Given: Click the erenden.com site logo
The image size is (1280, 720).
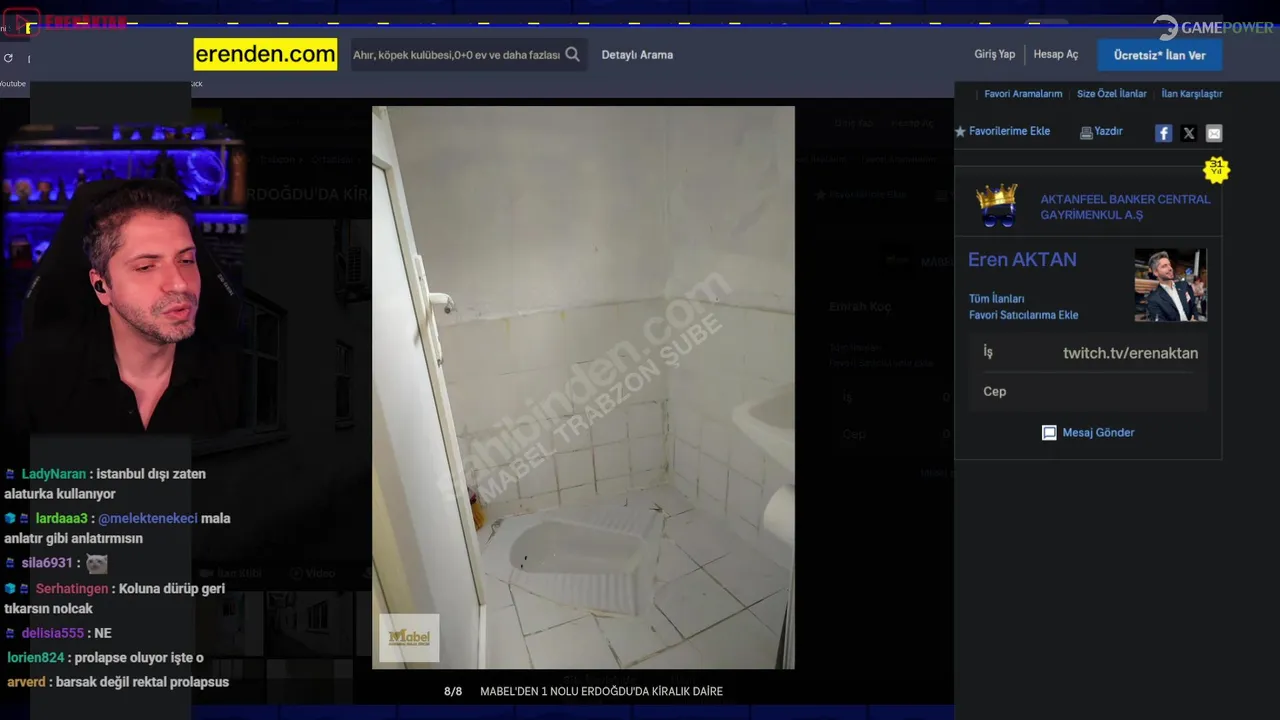Looking at the screenshot, I should [x=265, y=54].
